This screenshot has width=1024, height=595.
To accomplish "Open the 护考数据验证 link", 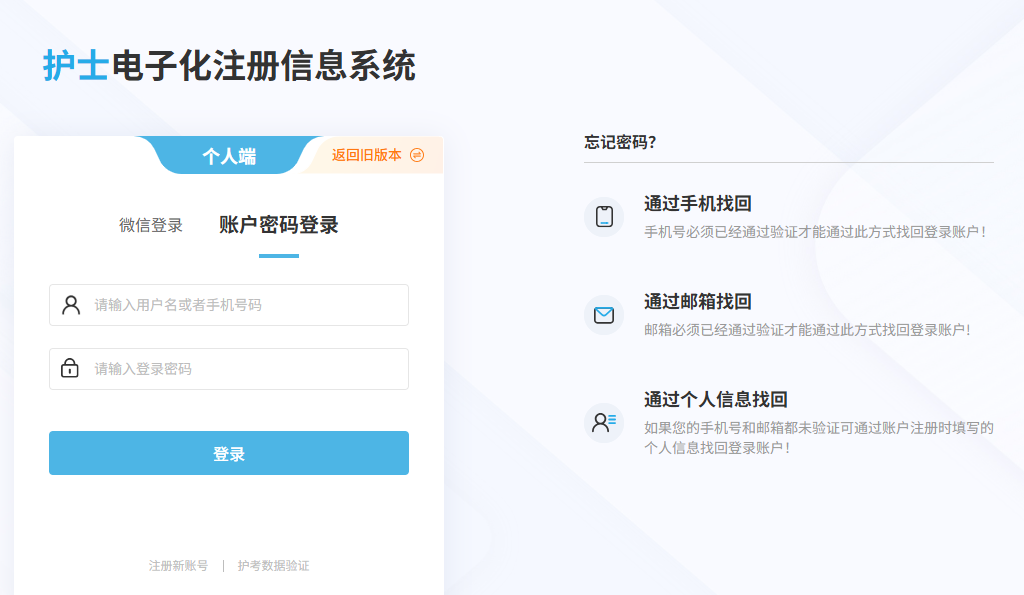I will point(273,566).
